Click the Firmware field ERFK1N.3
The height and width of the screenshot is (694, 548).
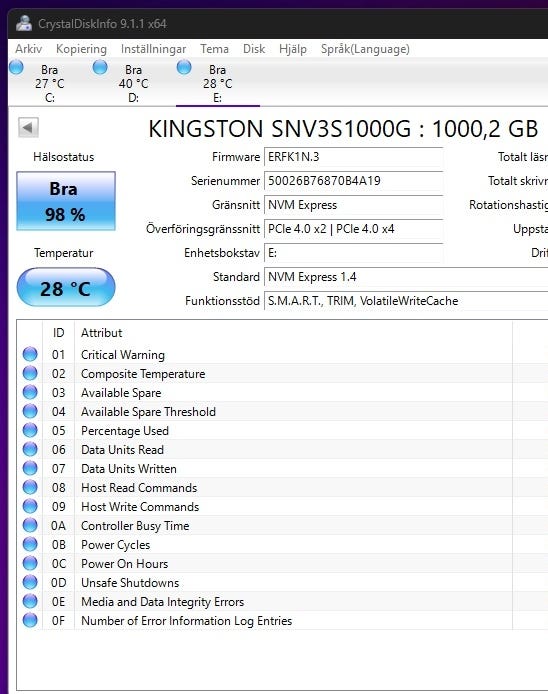354,157
